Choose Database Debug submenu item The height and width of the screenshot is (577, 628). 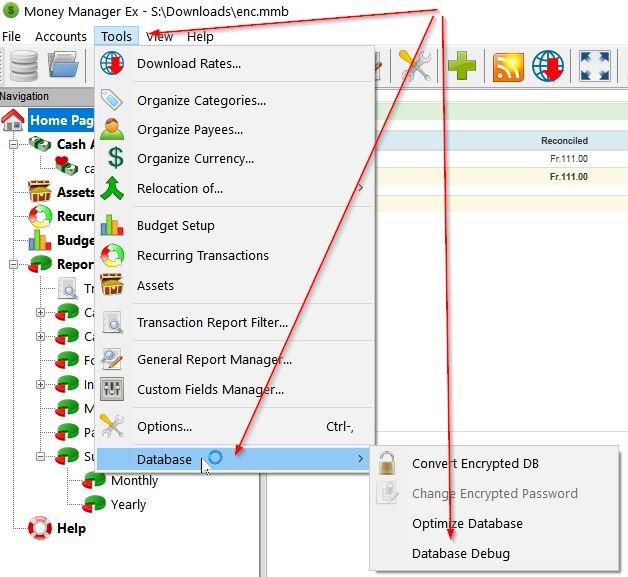pos(461,553)
